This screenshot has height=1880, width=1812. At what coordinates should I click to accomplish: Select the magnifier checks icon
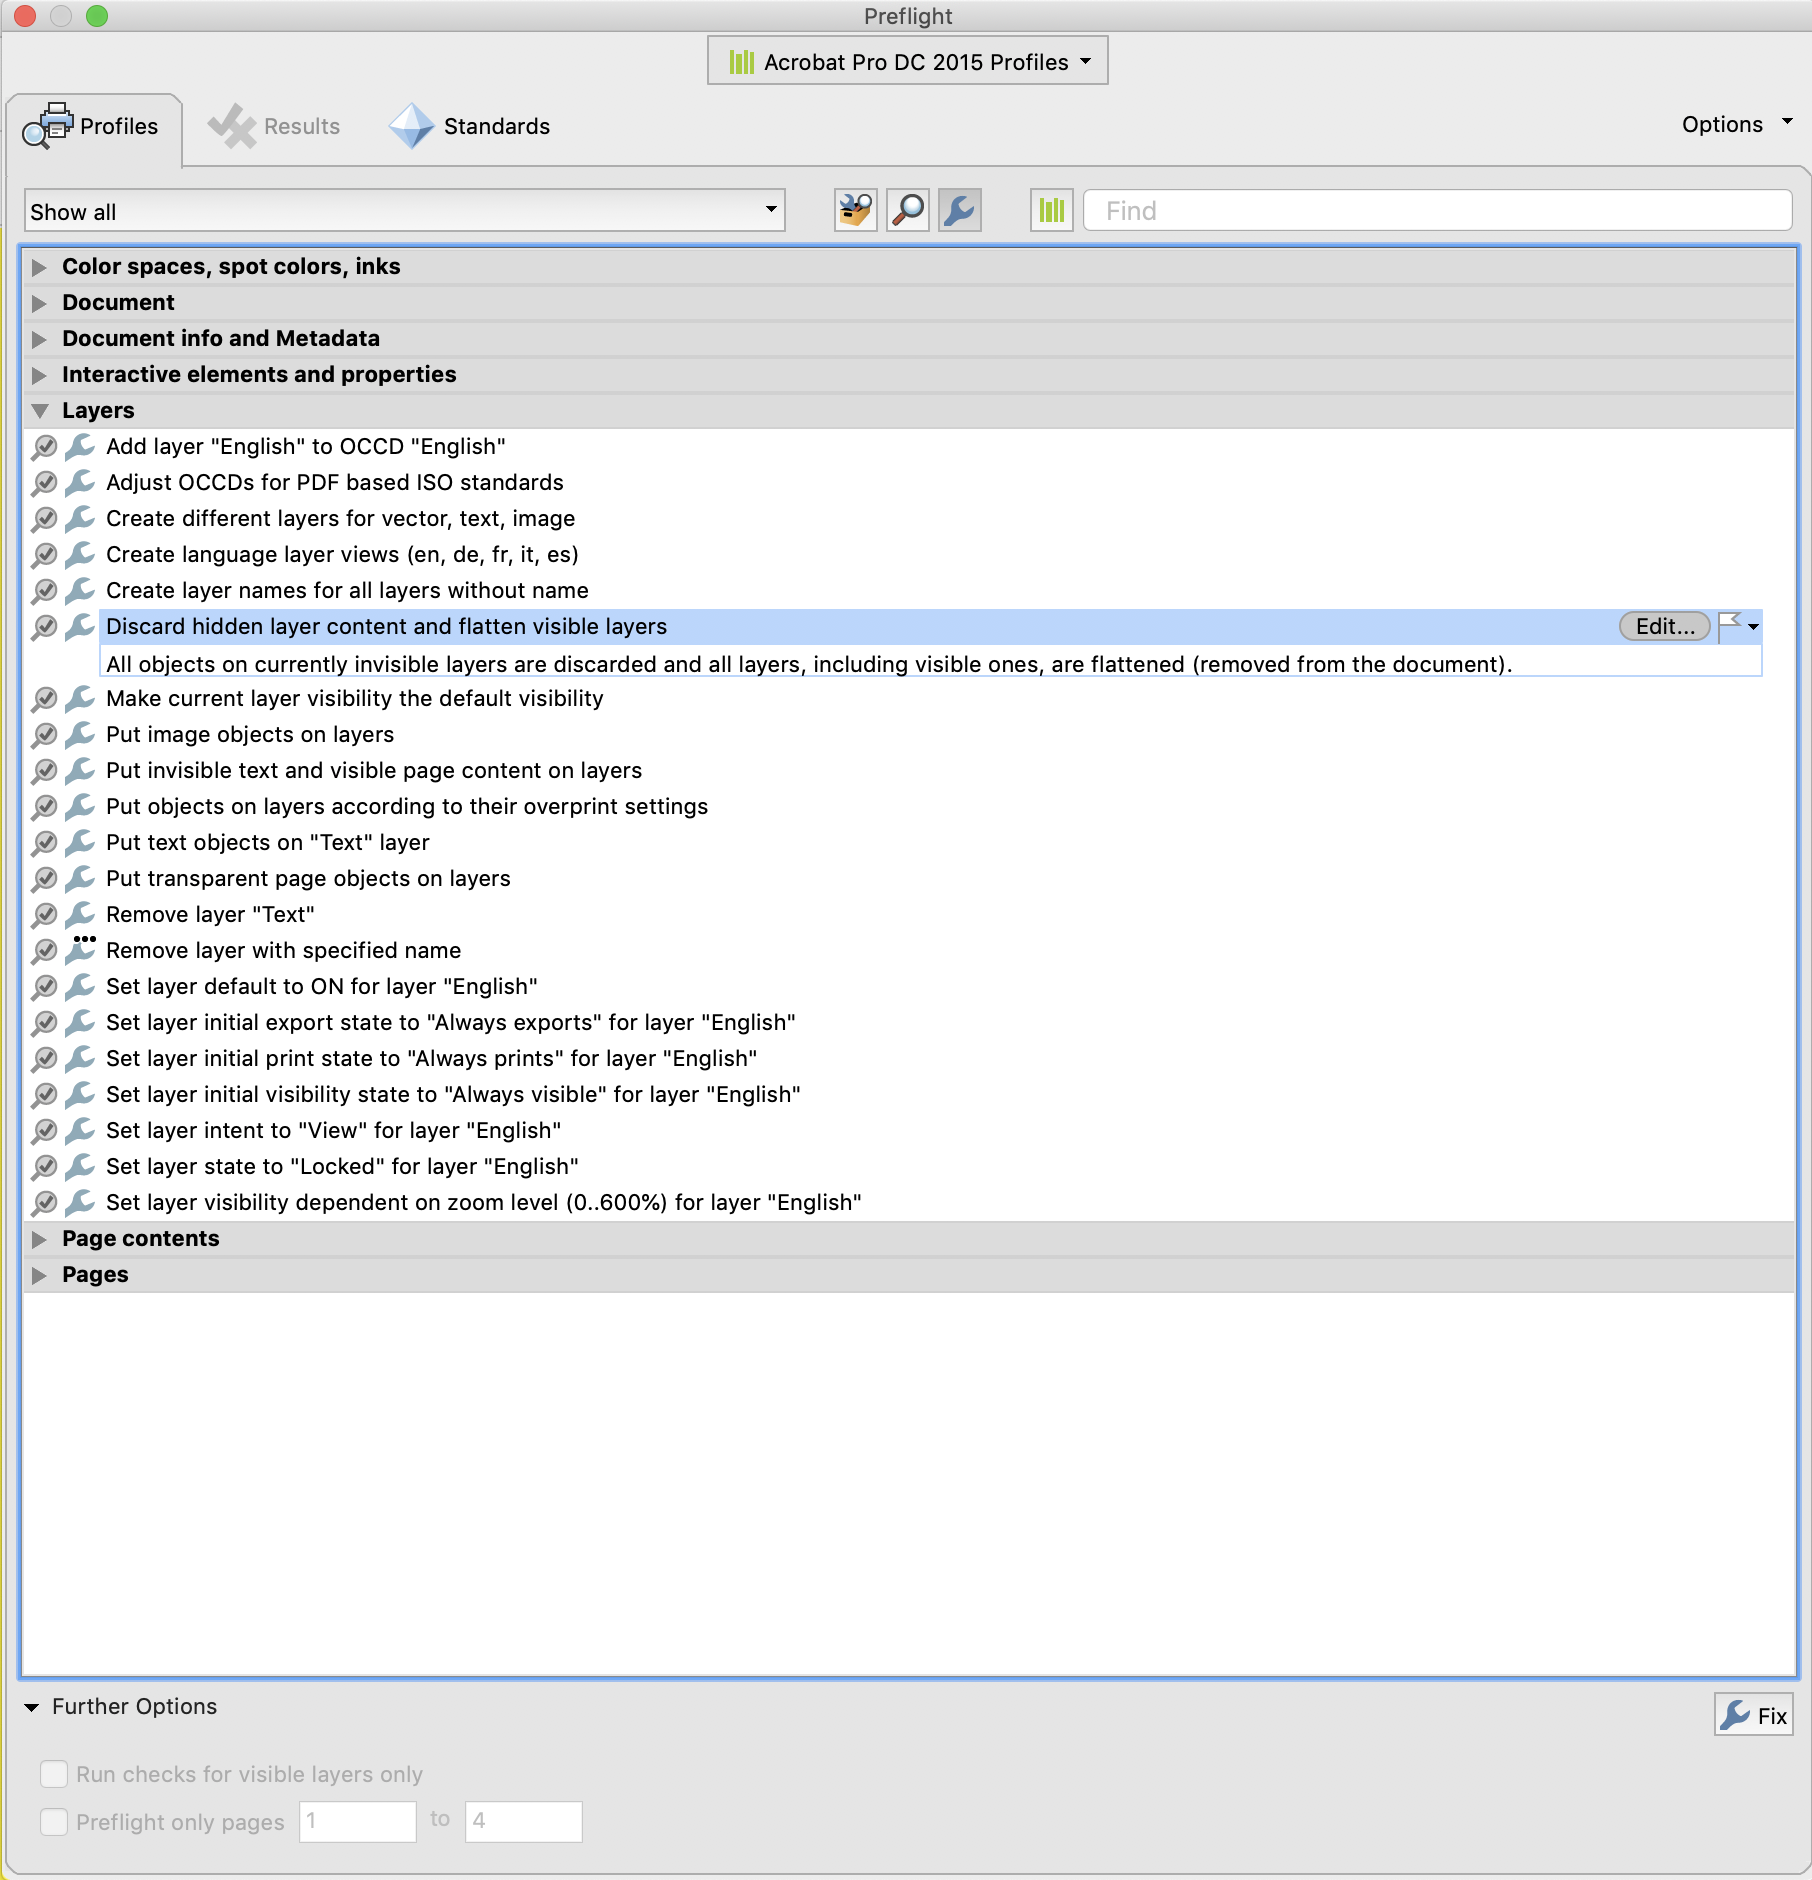tap(907, 210)
